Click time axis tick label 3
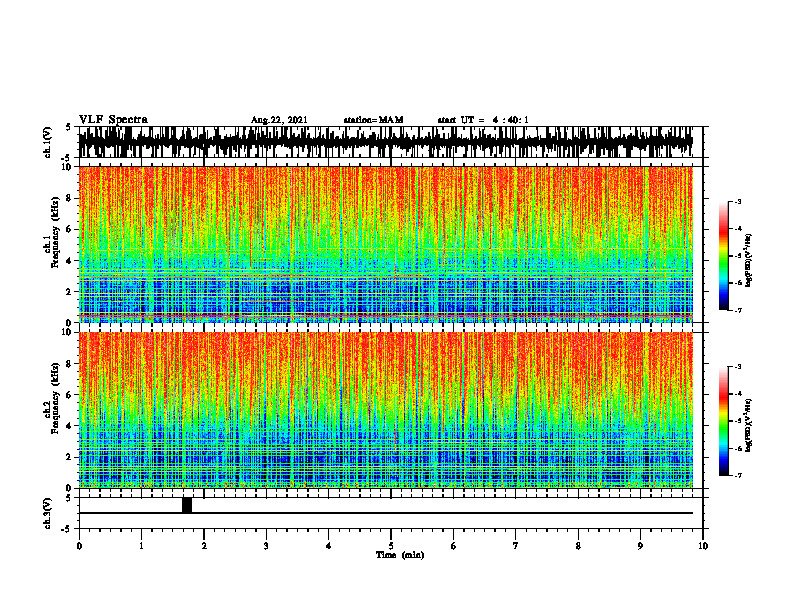 tap(266, 546)
